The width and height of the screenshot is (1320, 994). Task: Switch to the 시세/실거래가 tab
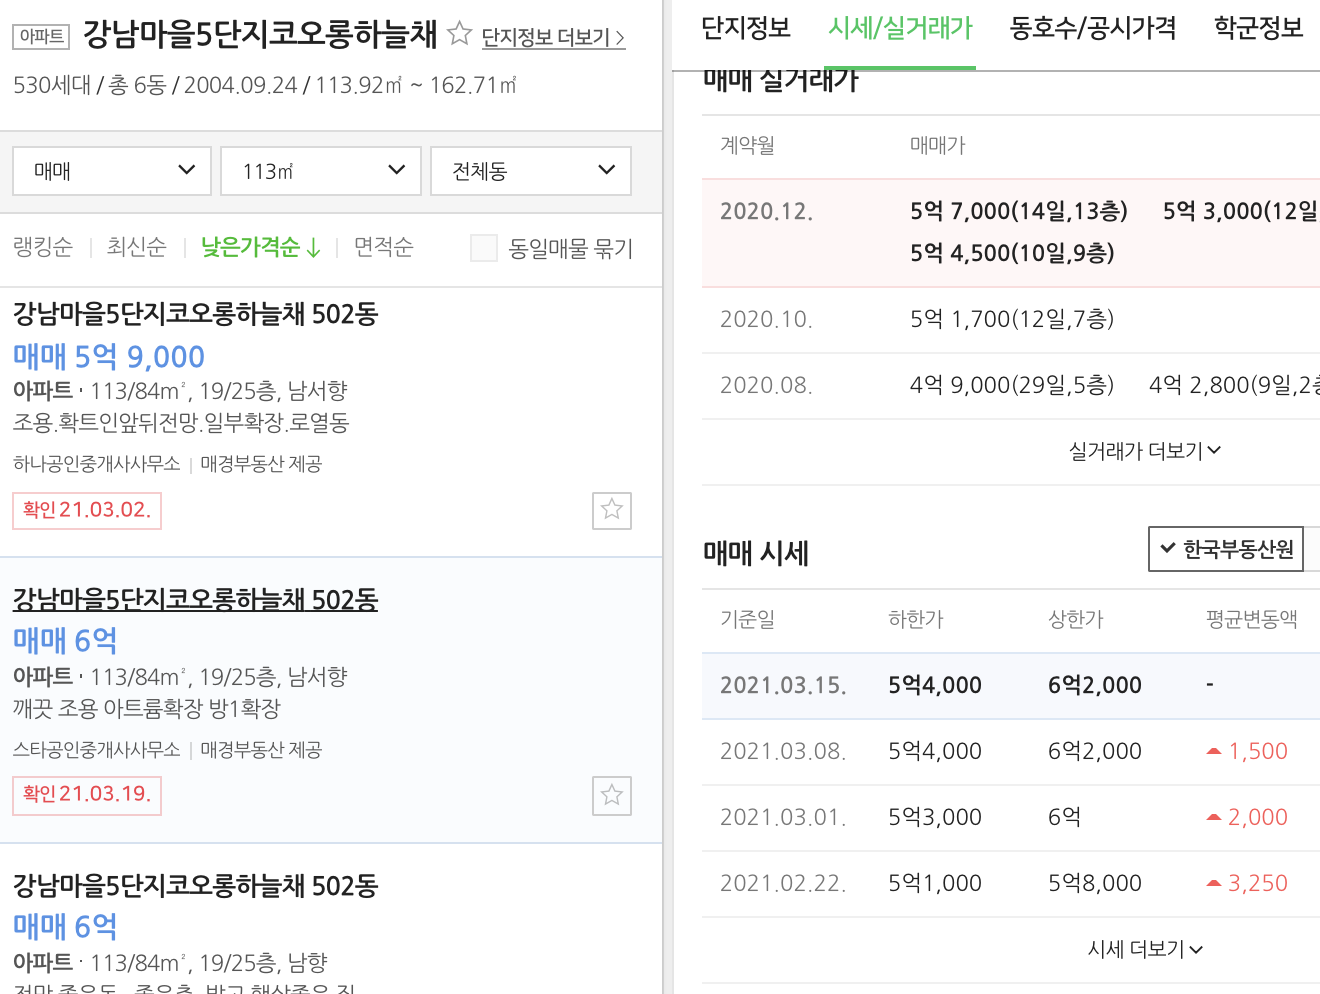tap(900, 28)
